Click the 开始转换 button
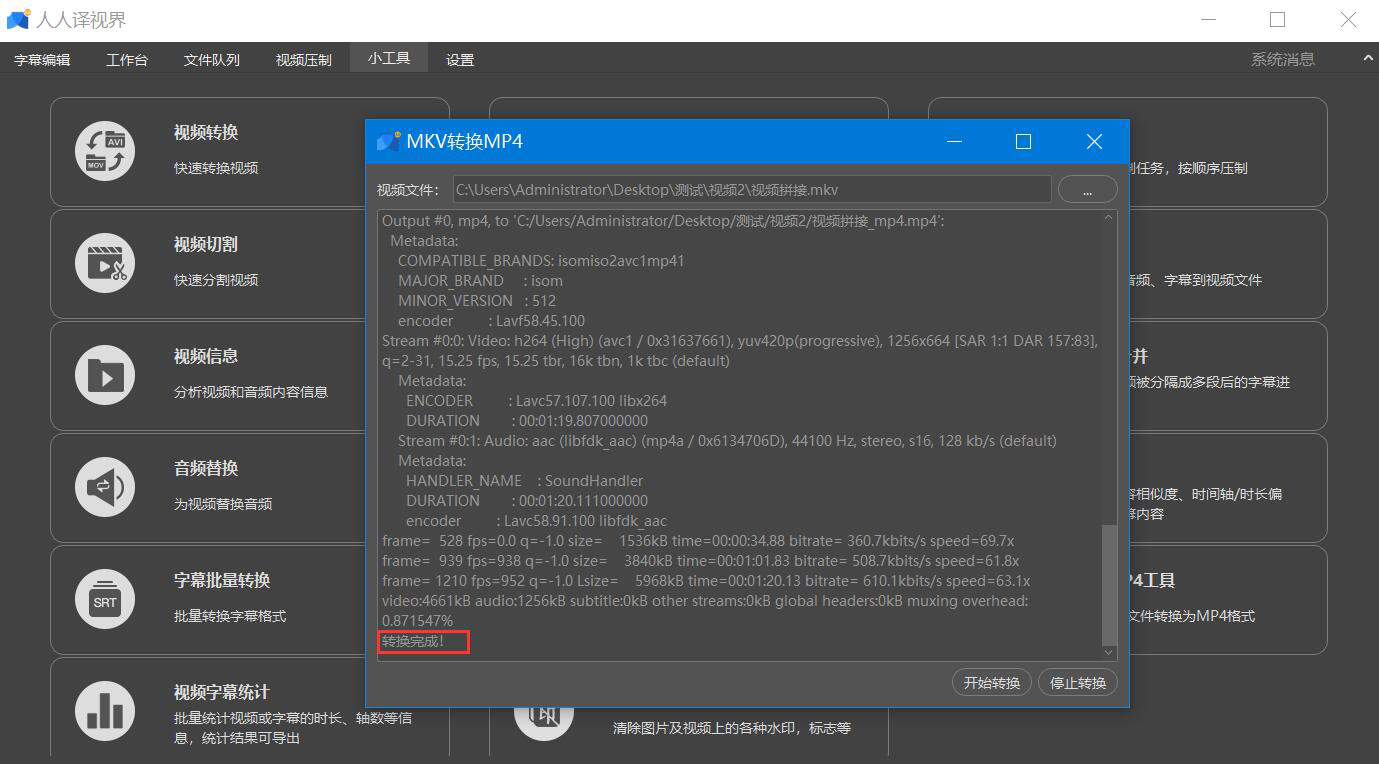The height and width of the screenshot is (764, 1379). [x=992, y=683]
